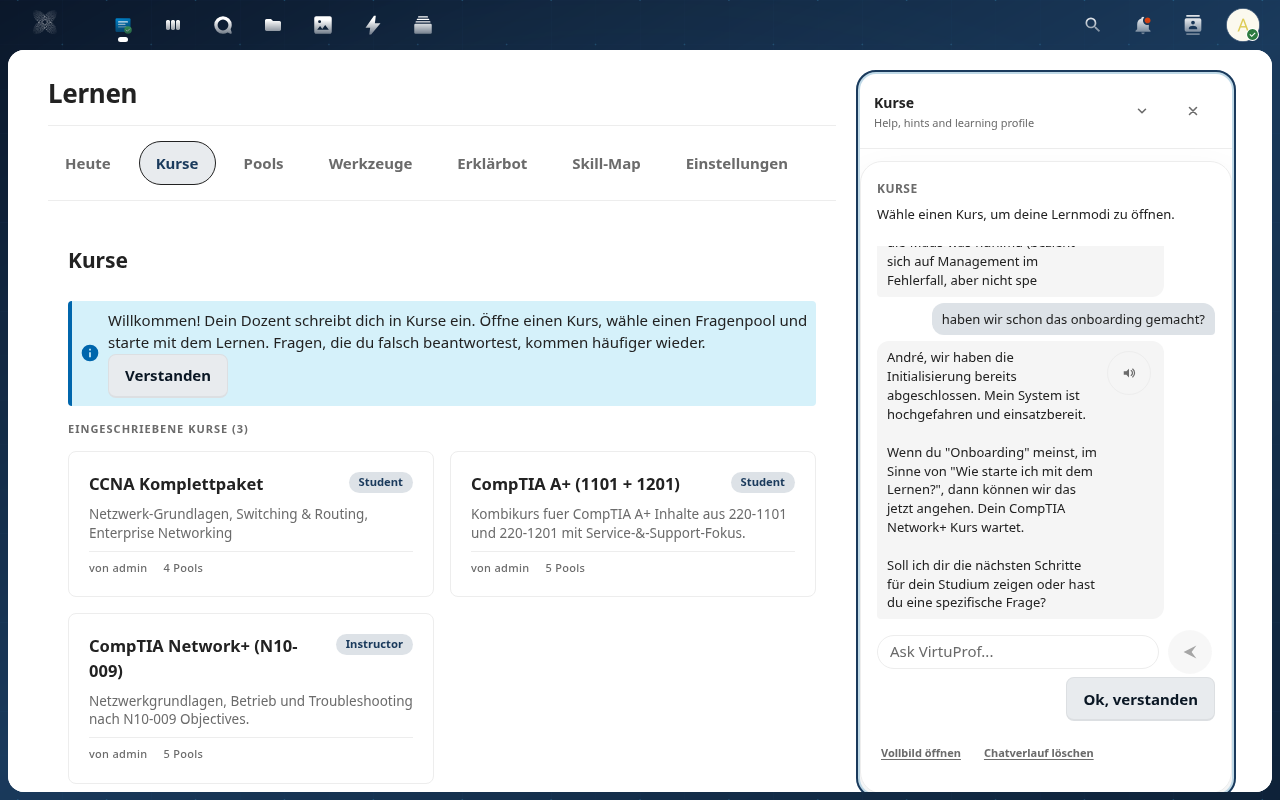1280x800 pixels.
Task: Open the avatar profile menu with letter A
Action: (1243, 25)
